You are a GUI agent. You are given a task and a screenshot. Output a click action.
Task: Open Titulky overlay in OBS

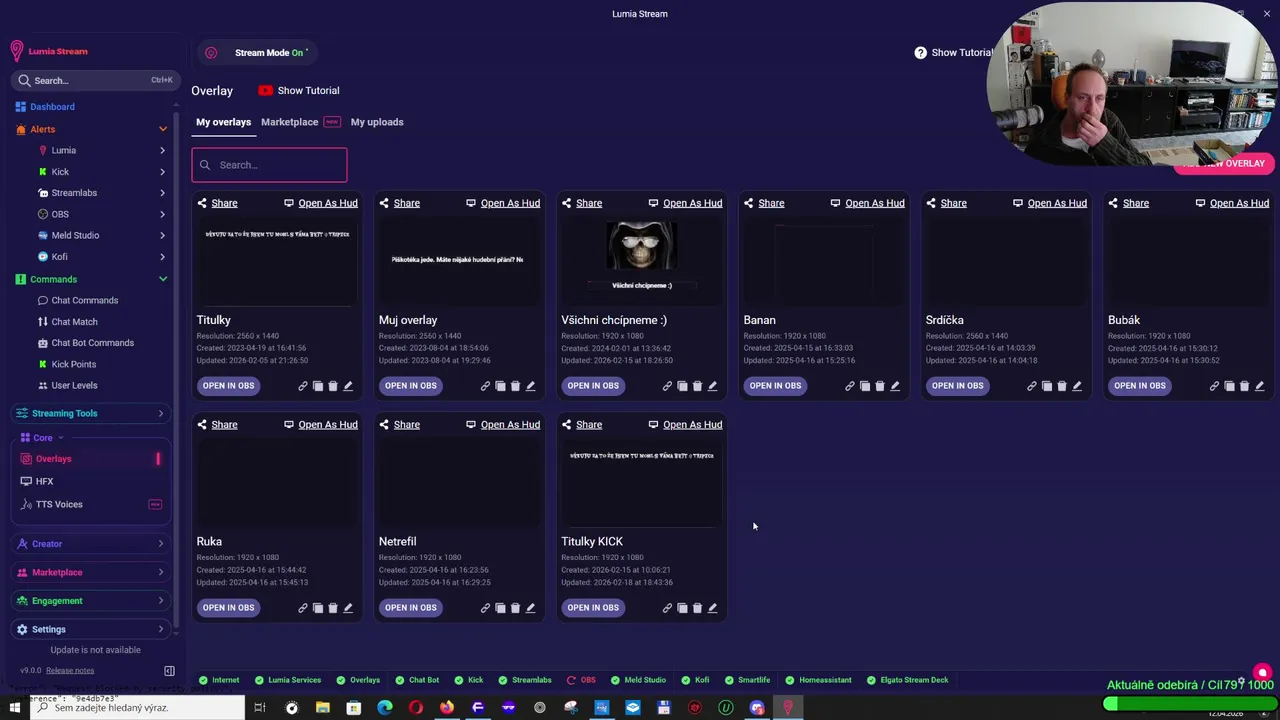click(228, 386)
